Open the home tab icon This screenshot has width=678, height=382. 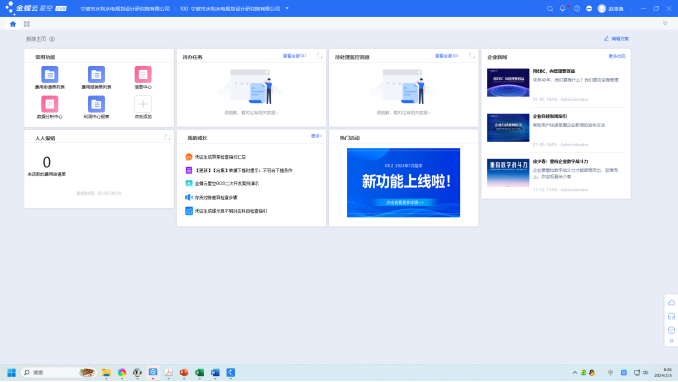tap(13, 24)
